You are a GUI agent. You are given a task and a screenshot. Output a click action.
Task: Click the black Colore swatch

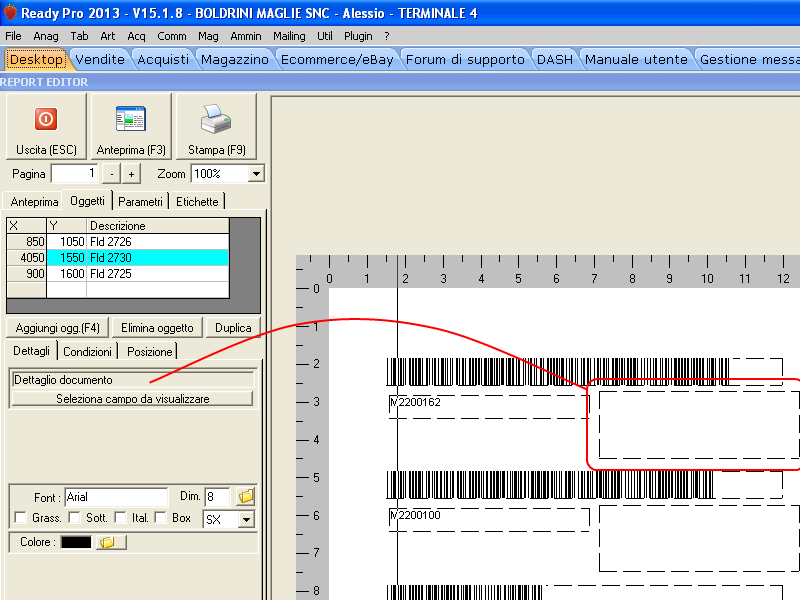point(76,542)
